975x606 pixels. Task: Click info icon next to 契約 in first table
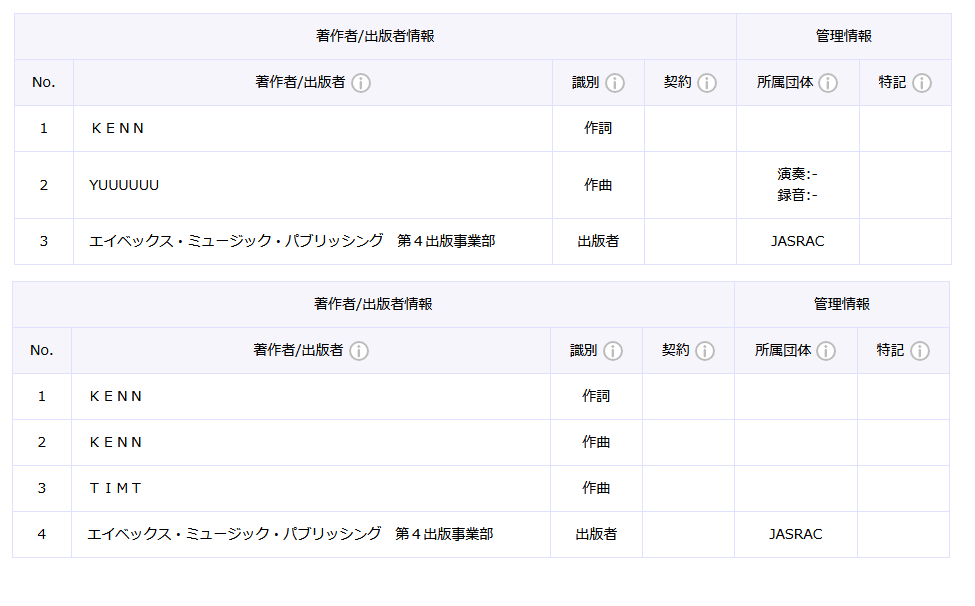pyautogui.click(x=706, y=83)
